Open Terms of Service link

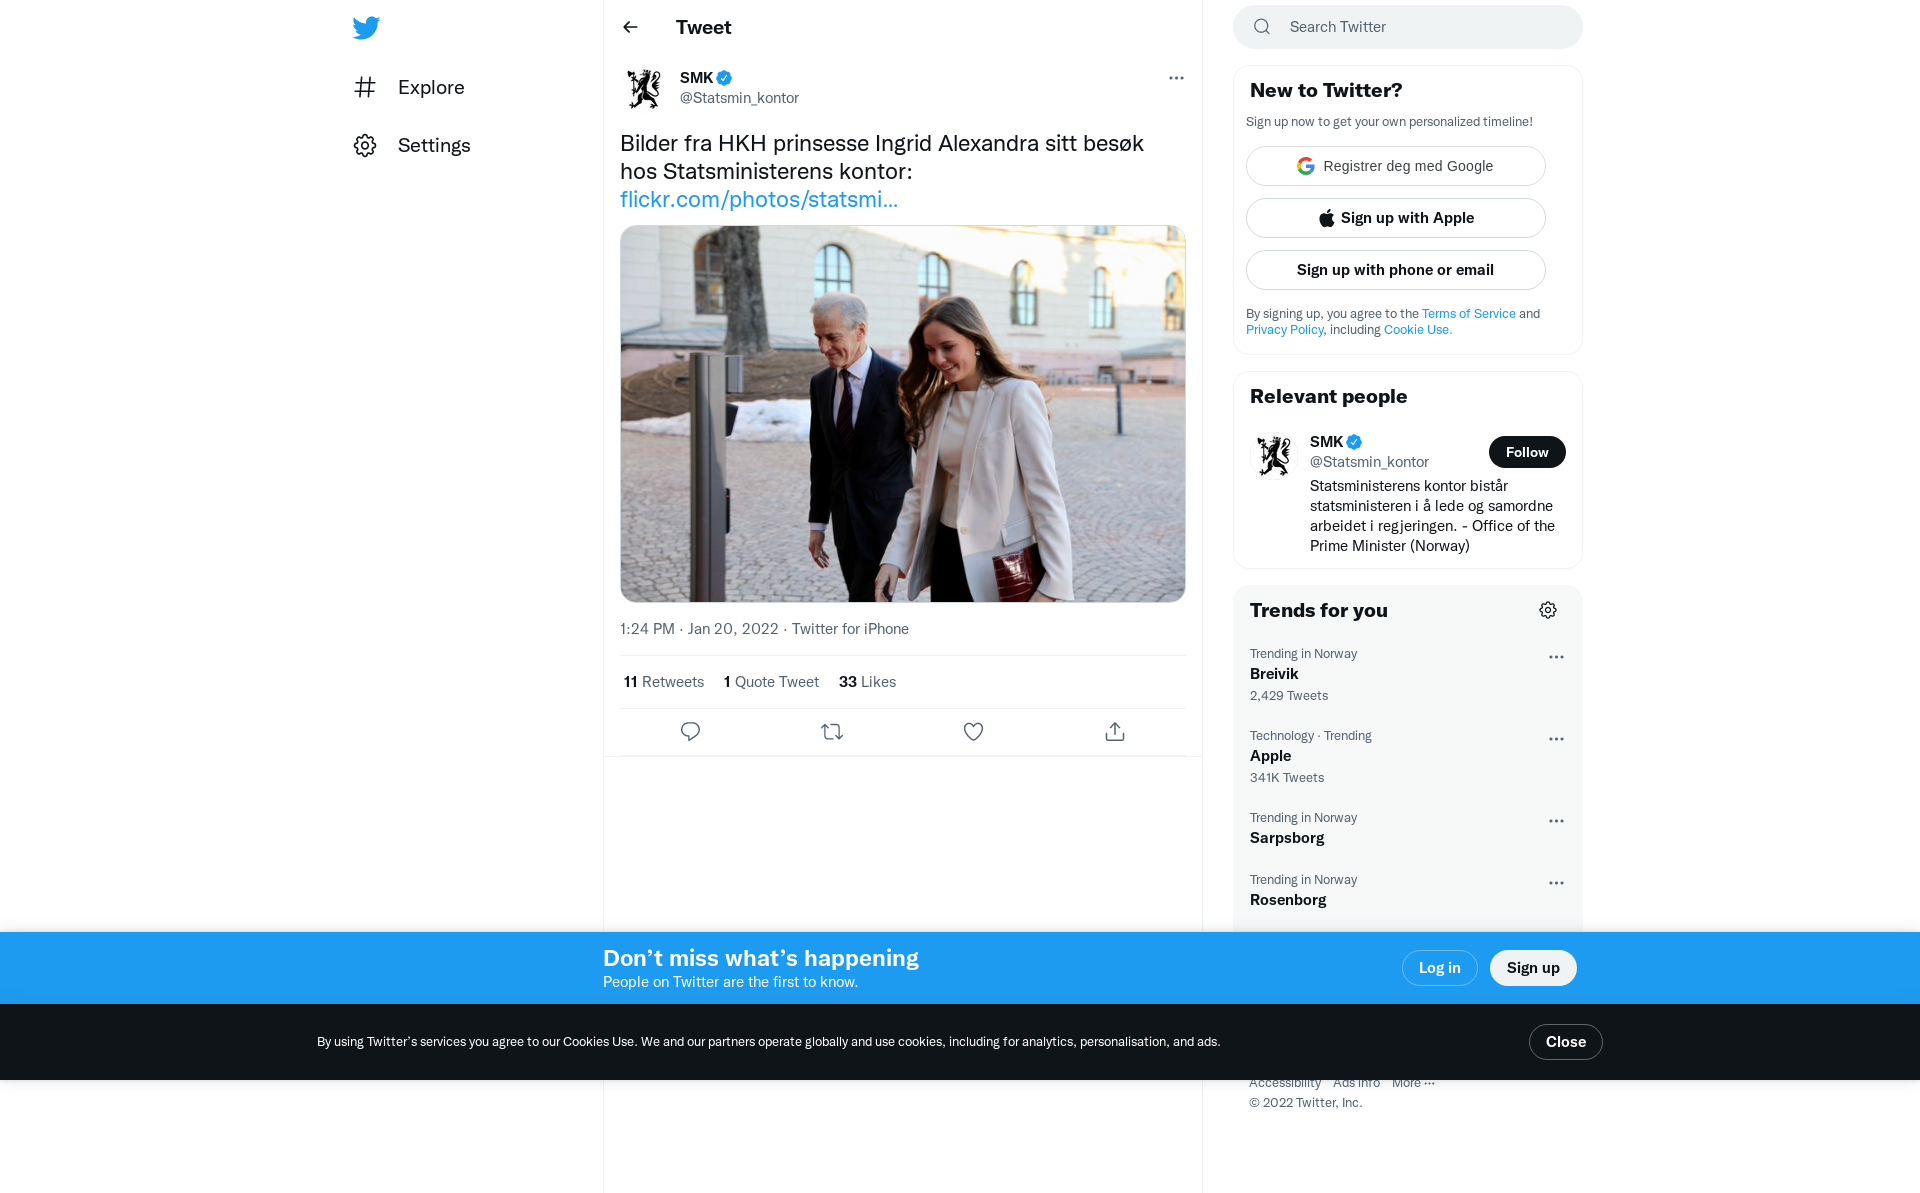[1469, 314]
